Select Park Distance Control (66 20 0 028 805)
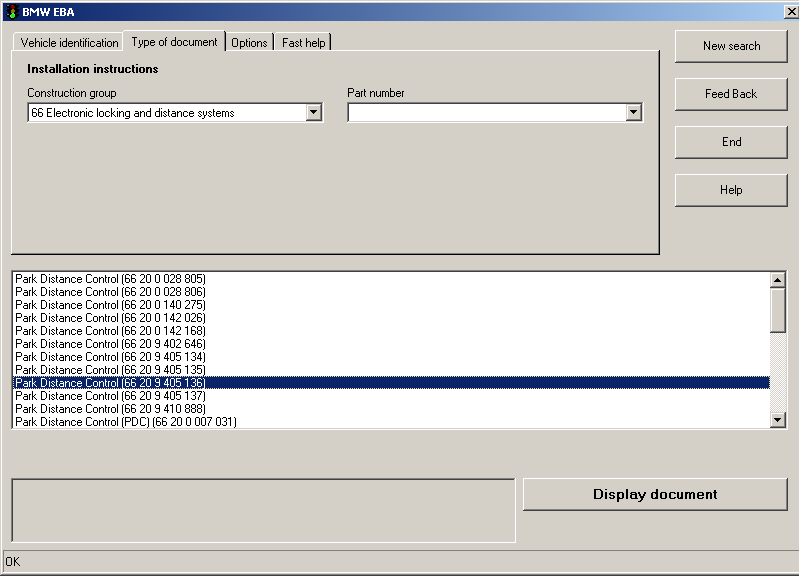The height and width of the screenshot is (576, 799). (111, 279)
